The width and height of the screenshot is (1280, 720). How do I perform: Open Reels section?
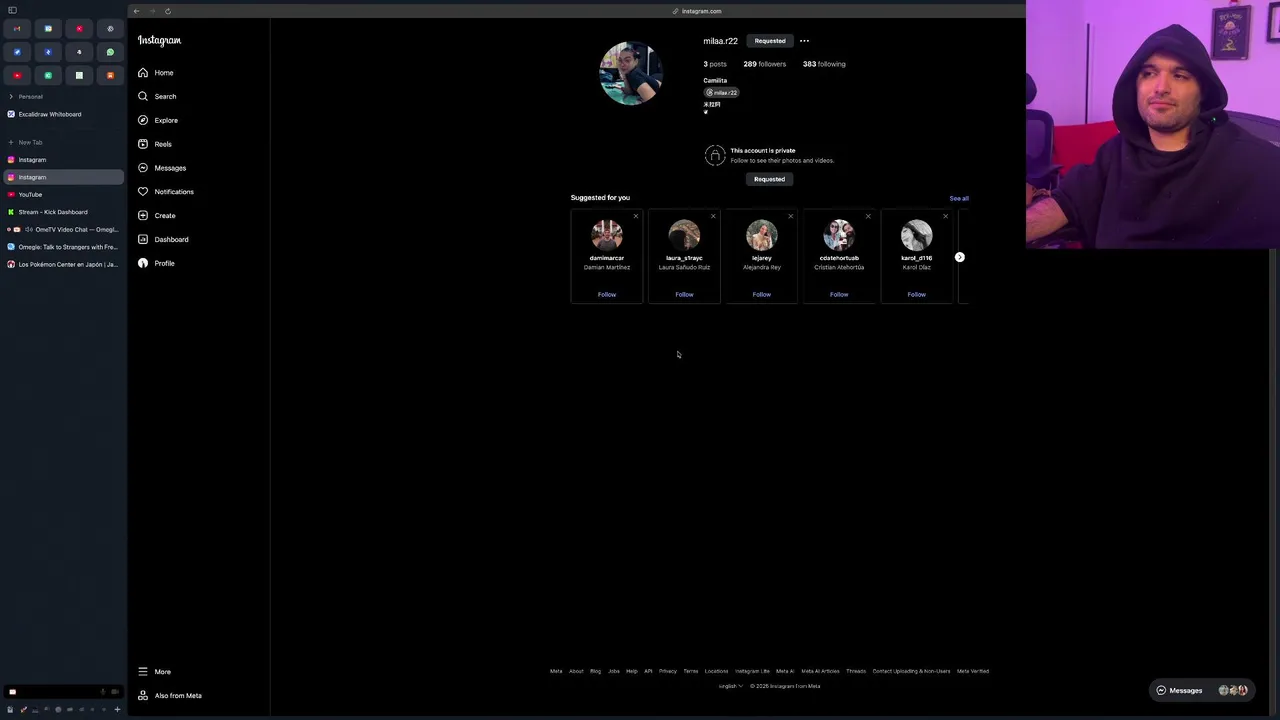tap(155, 144)
